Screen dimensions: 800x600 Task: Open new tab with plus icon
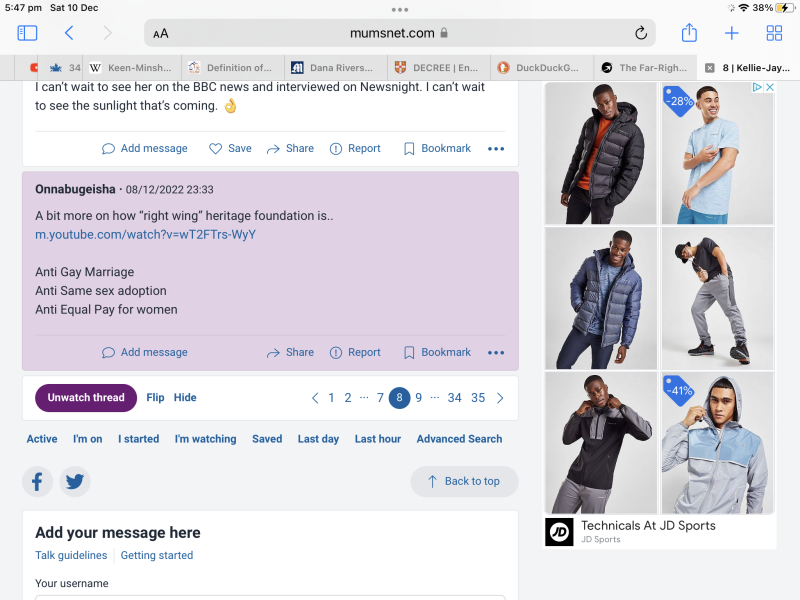click(x=732, y=33)
